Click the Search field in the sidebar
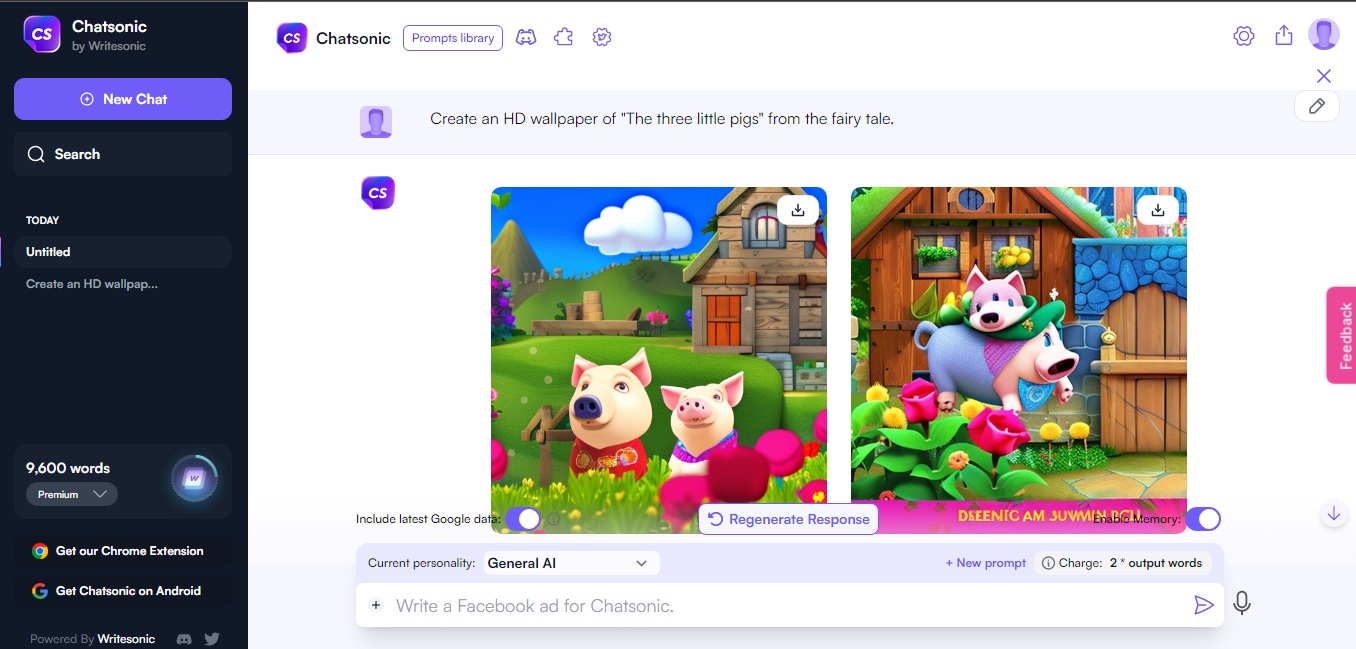Viewport: 1356px width, 649px height. coord(123,154)
